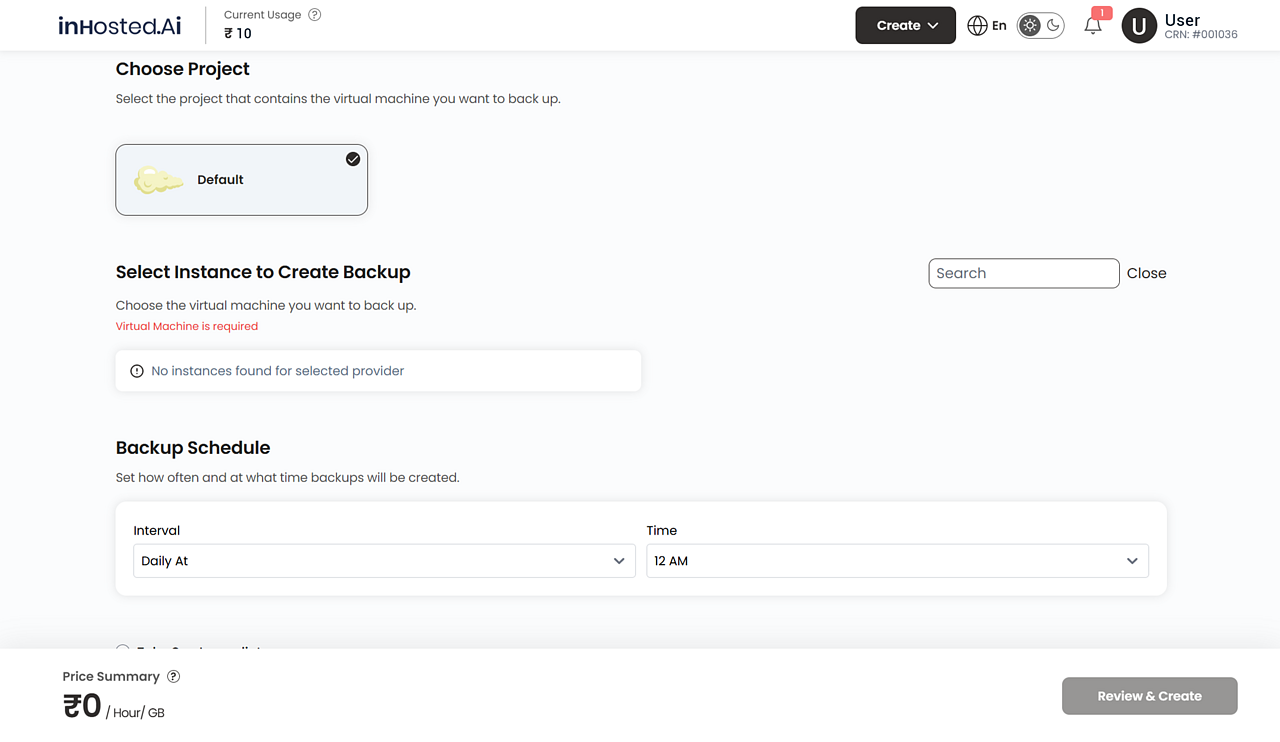Expand the Interval dropdown
The height and width of the screenshot is (742, 1280).
(384, 561)
